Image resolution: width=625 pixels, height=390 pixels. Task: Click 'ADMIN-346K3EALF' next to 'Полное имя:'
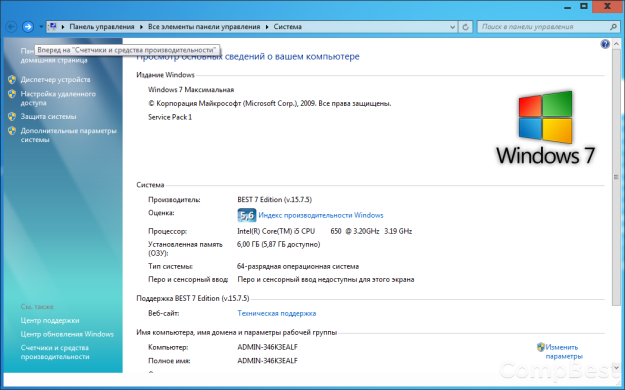(x=267, y=361)
